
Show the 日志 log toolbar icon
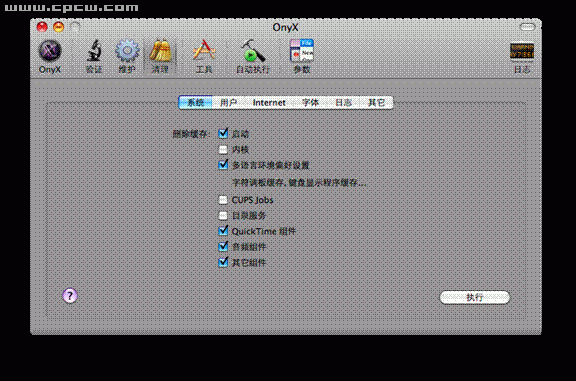(522, 57)
